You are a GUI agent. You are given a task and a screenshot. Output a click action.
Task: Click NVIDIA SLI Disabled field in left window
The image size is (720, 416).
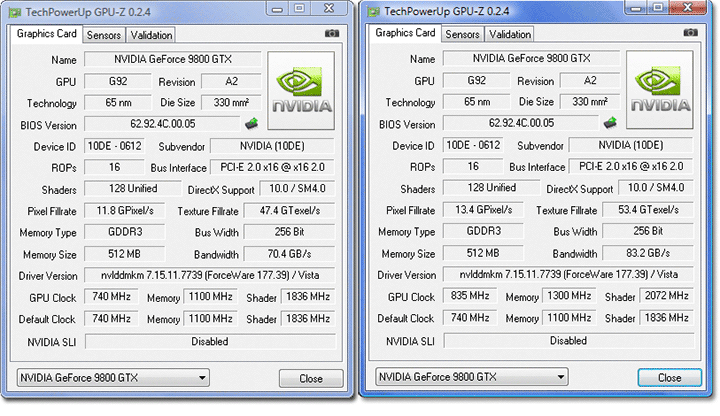[210, 342]
